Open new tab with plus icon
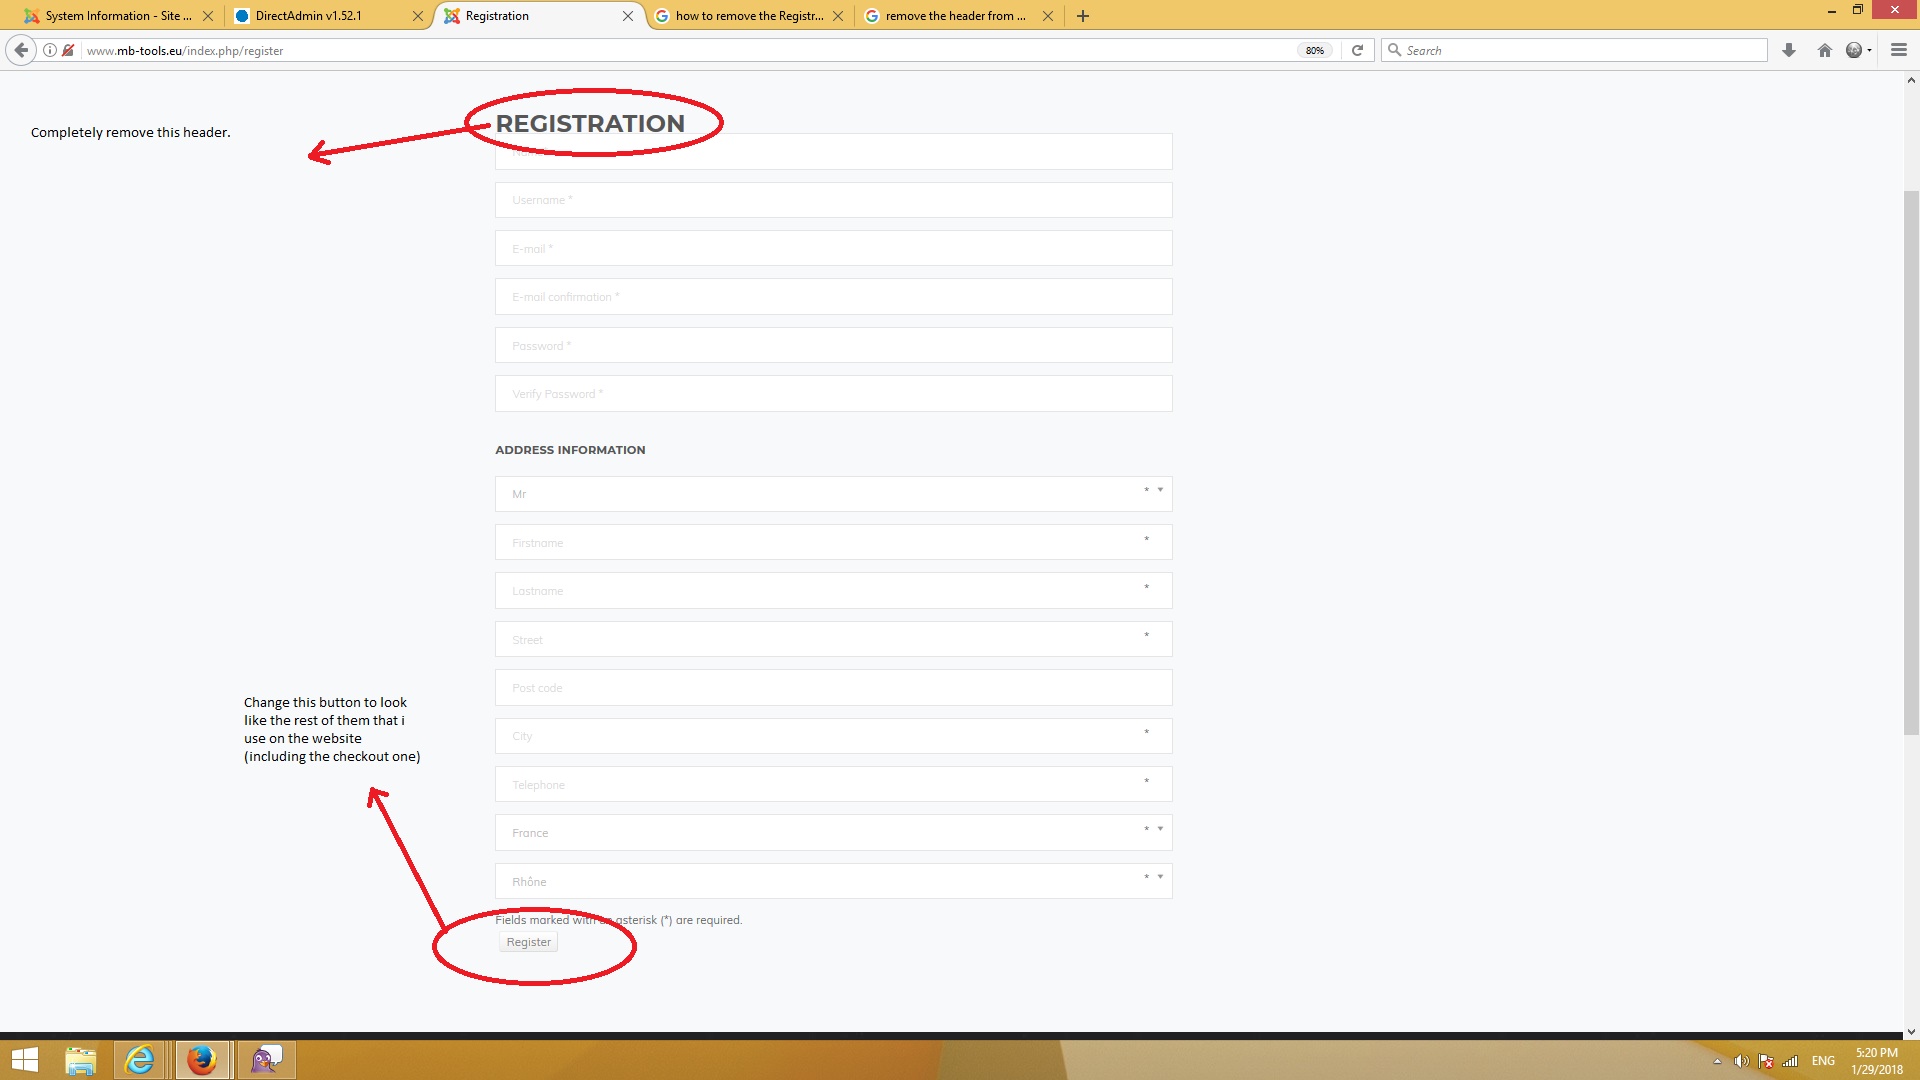Screen dimensions: 1920x1080 (1082, 16)
